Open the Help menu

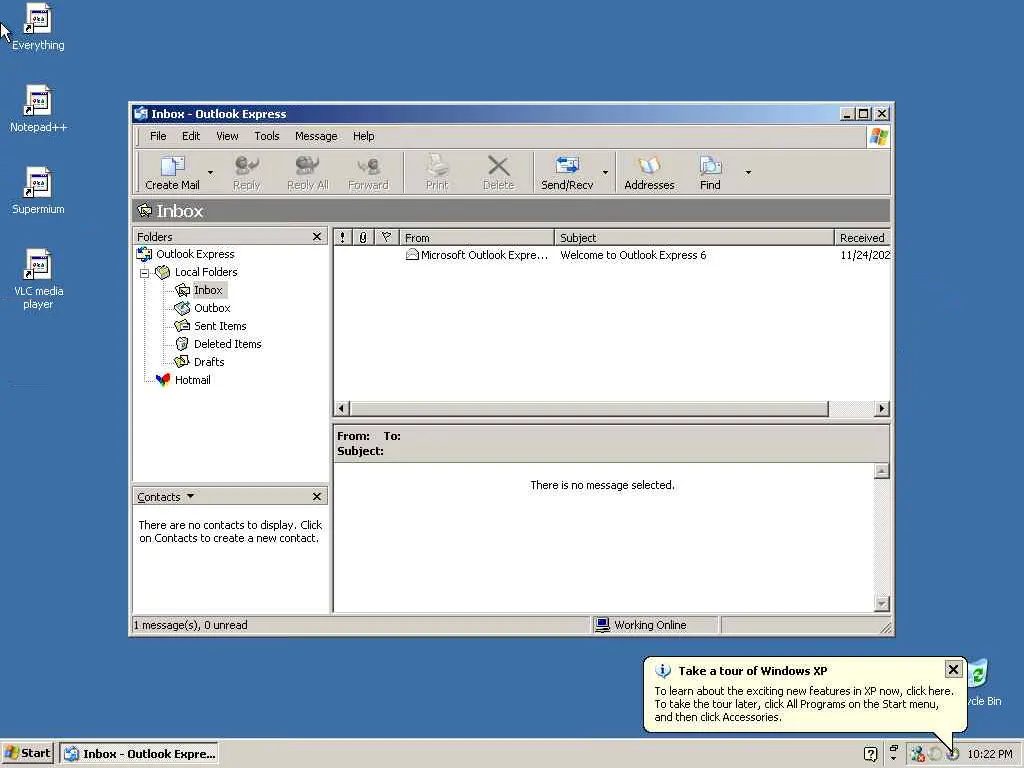pos(364,136)
